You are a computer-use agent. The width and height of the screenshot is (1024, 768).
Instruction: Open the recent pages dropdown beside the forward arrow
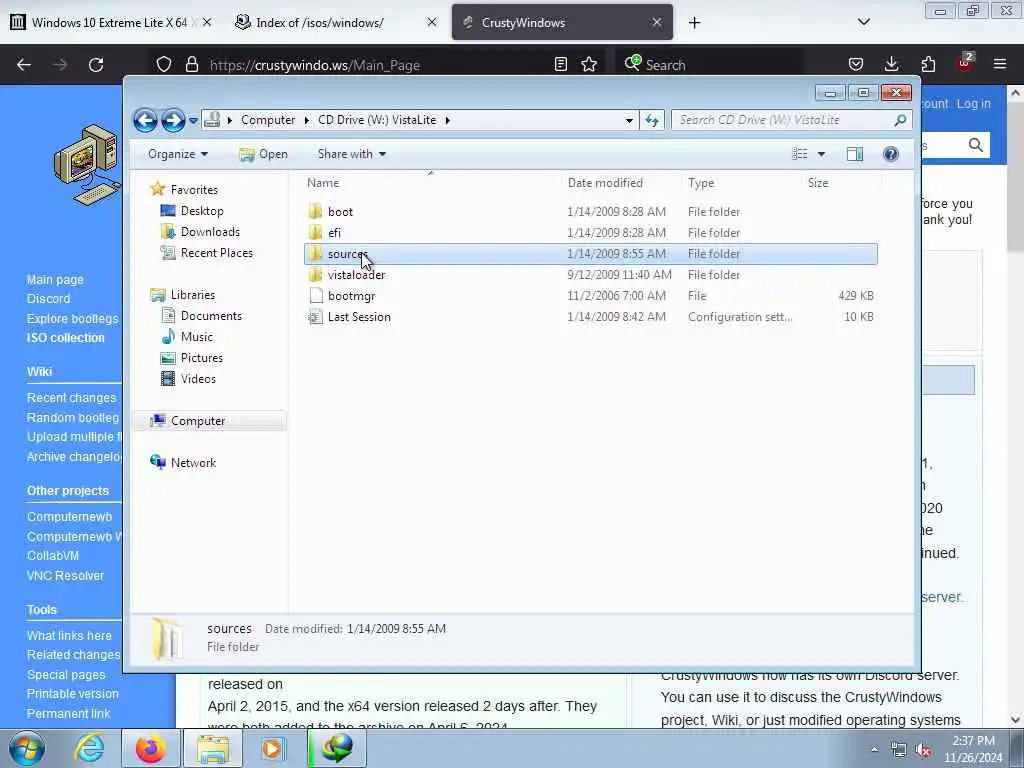click(193, 121)
